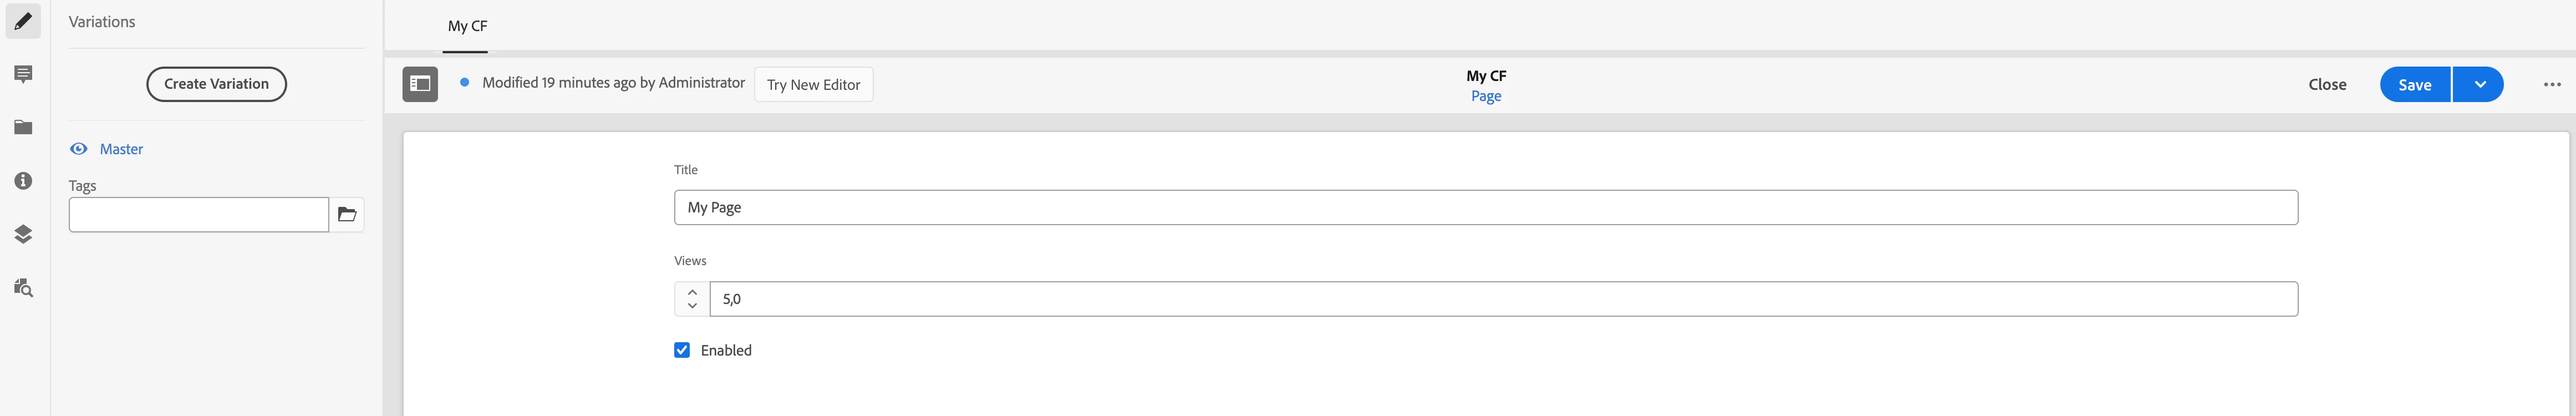Click the Create Variation button

(x=216, y=84)
